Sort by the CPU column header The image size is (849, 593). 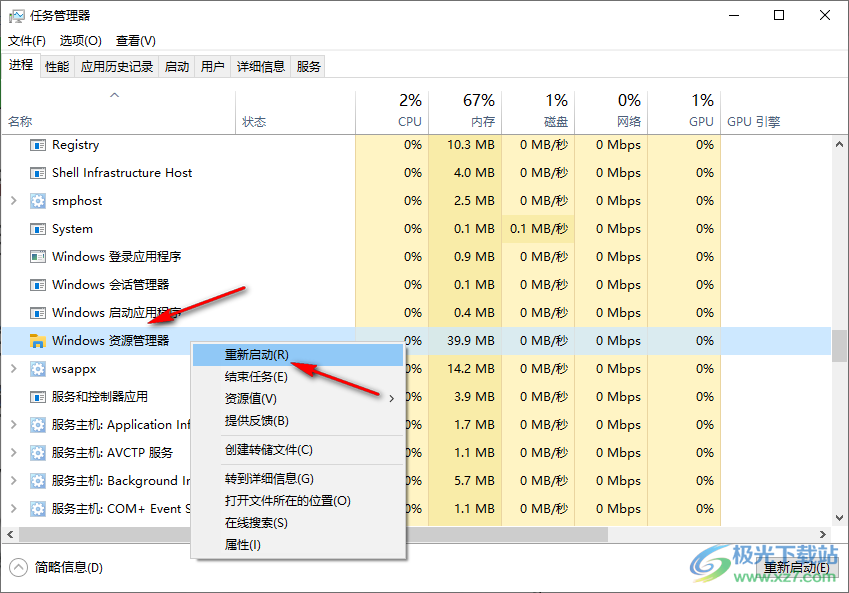392,113
